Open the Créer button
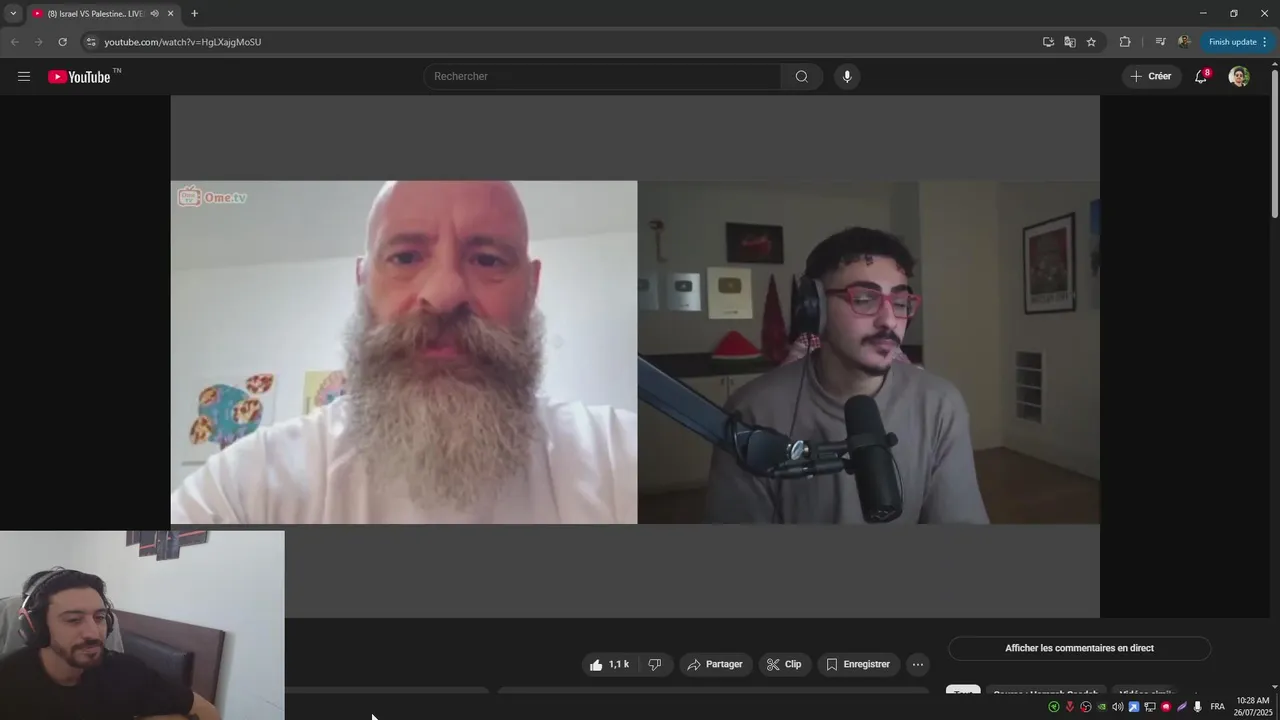The image size is (1280, 720). pyautogui.click(x=1151, y=76)
